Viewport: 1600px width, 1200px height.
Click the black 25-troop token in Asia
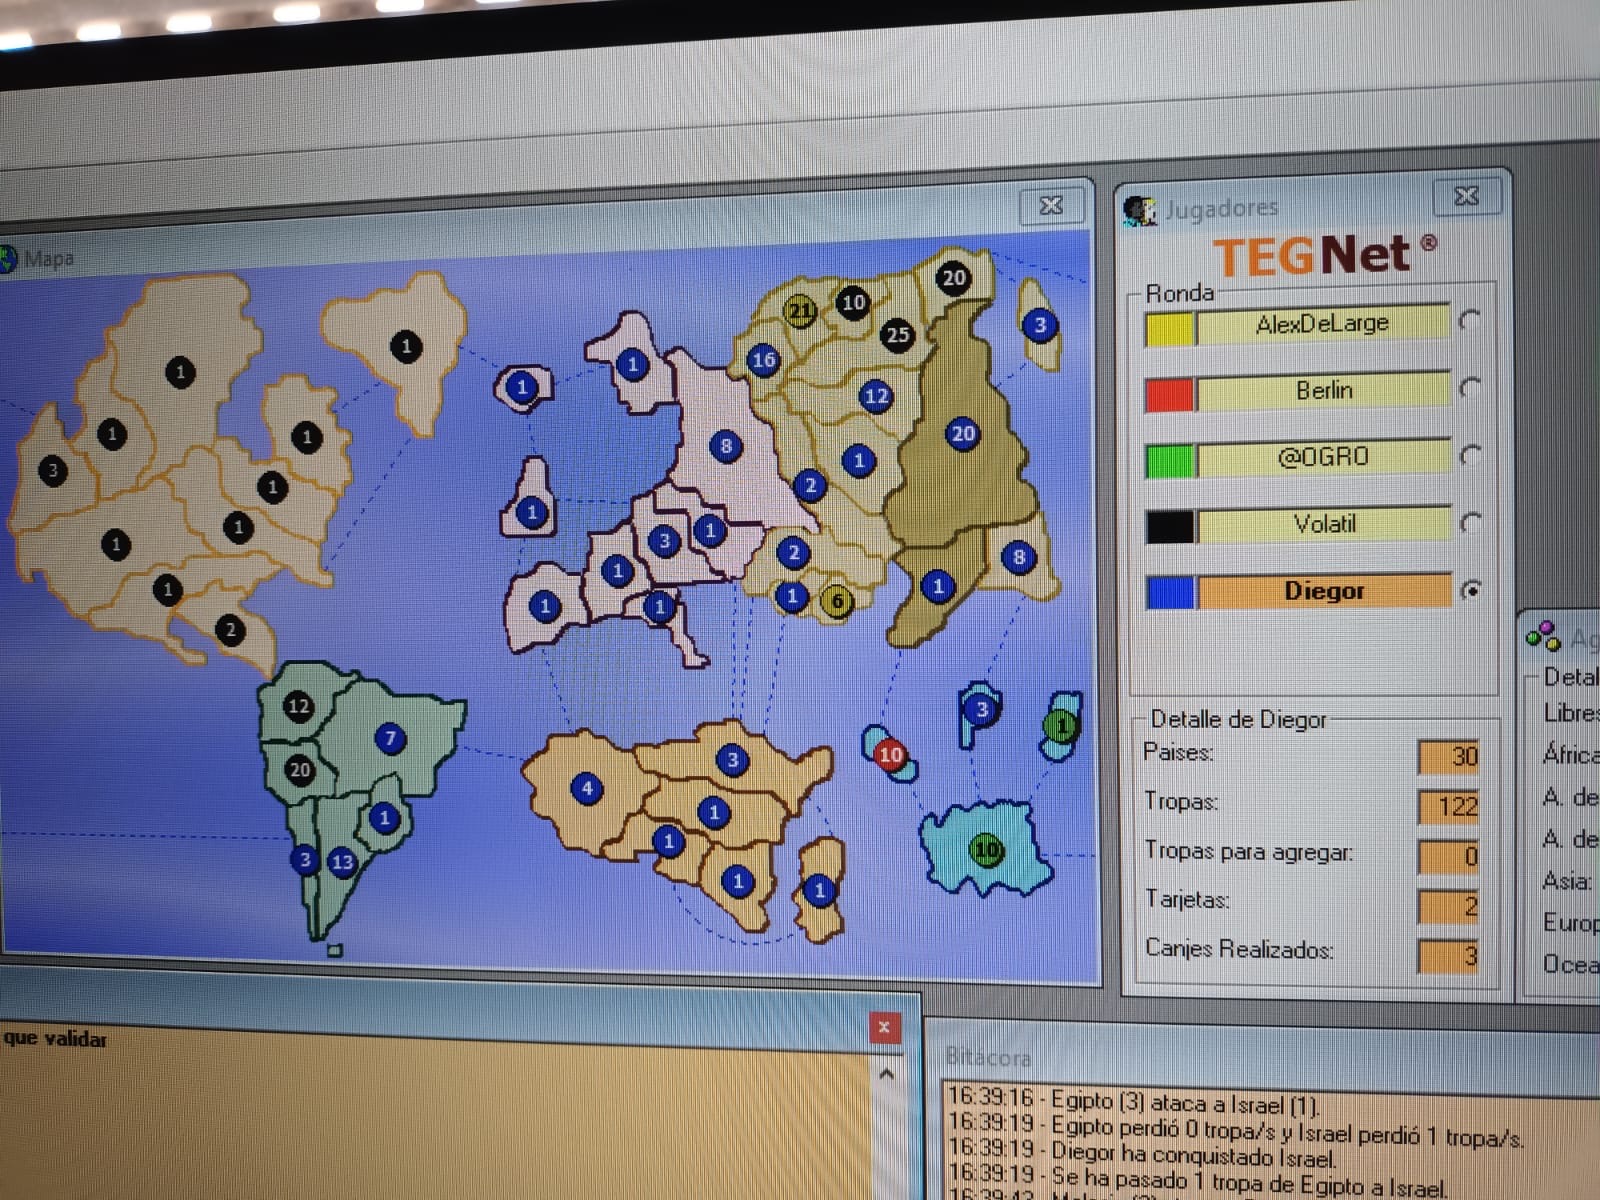coord(897,335)
